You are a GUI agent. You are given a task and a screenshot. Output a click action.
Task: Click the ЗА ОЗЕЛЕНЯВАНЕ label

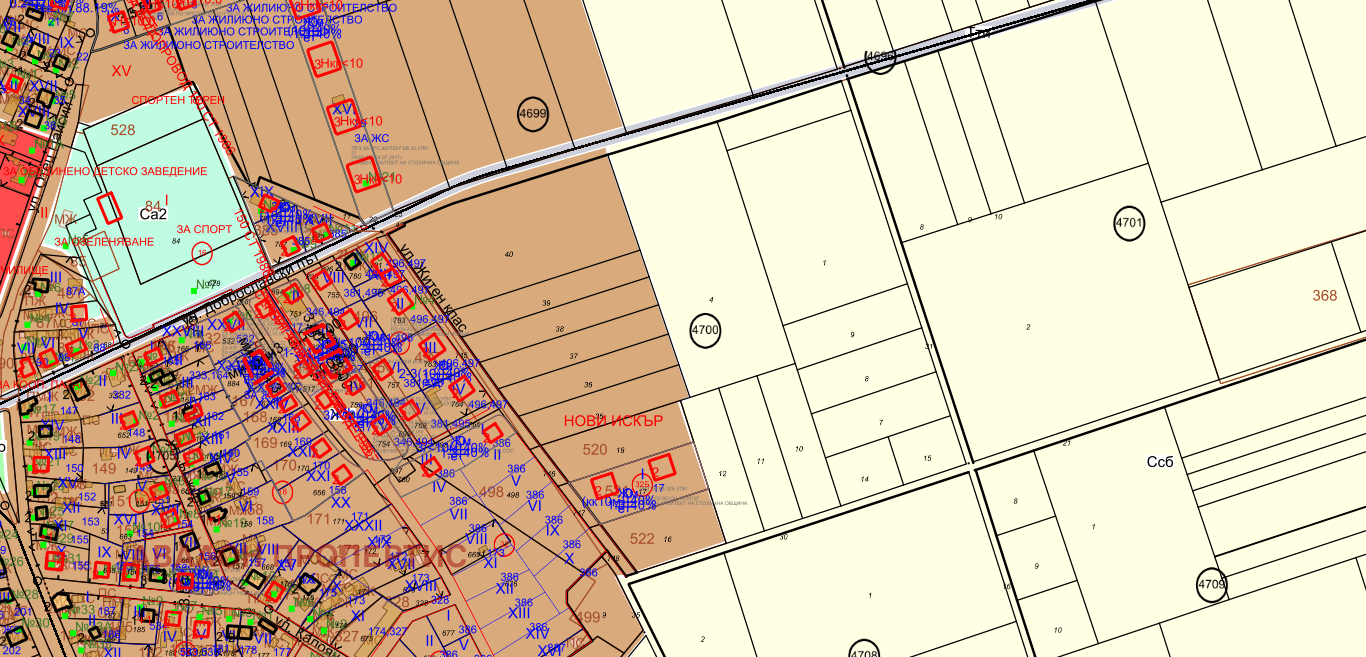(x=104, y=242)
